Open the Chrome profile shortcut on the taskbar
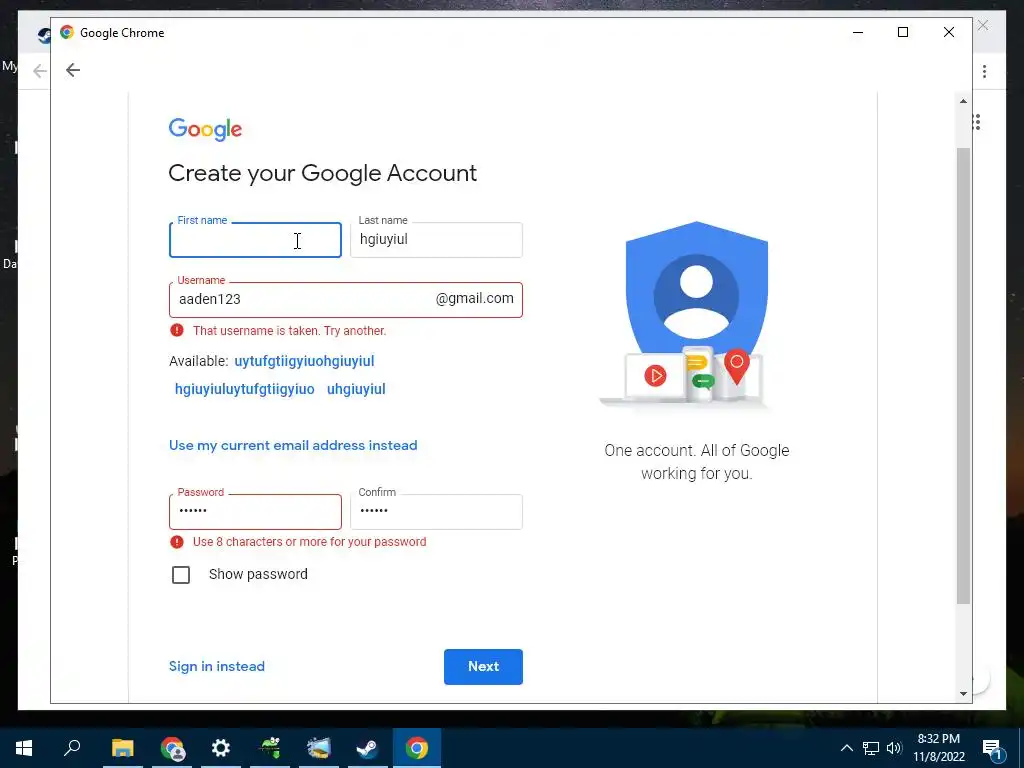This screenshot has height=768, width=1024. pos(172,748)
